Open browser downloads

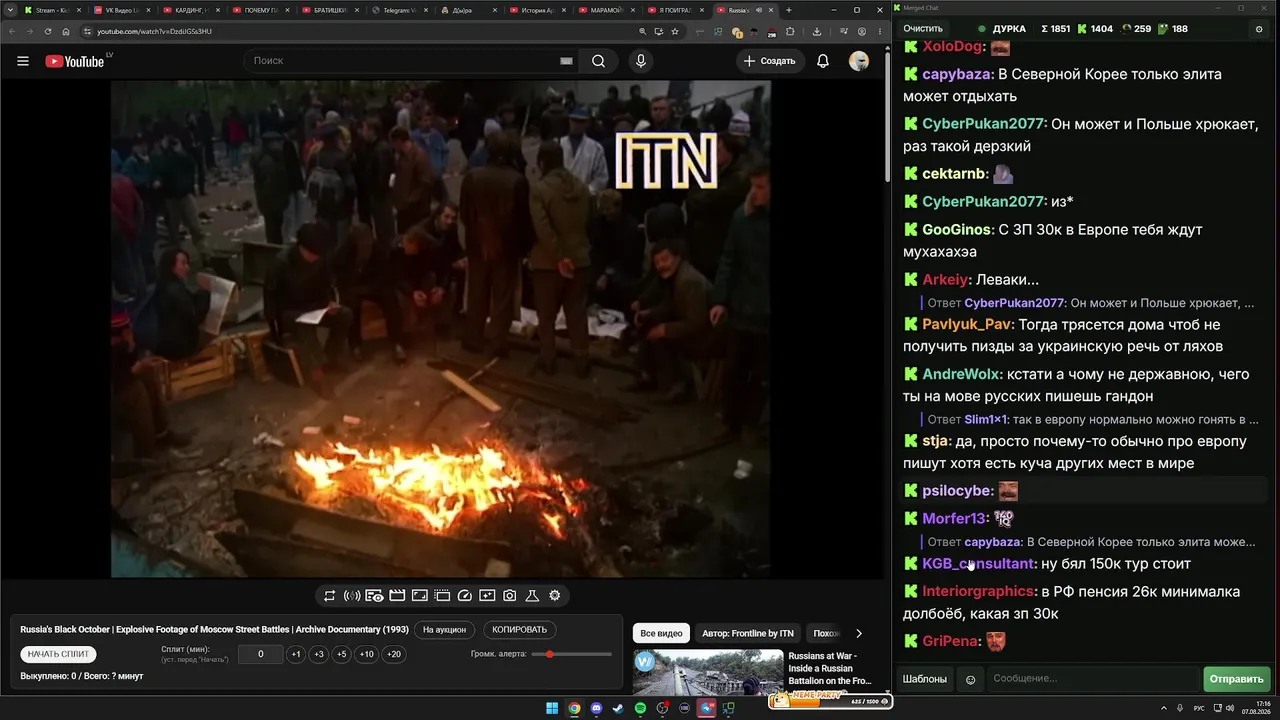tap(817, 31)
